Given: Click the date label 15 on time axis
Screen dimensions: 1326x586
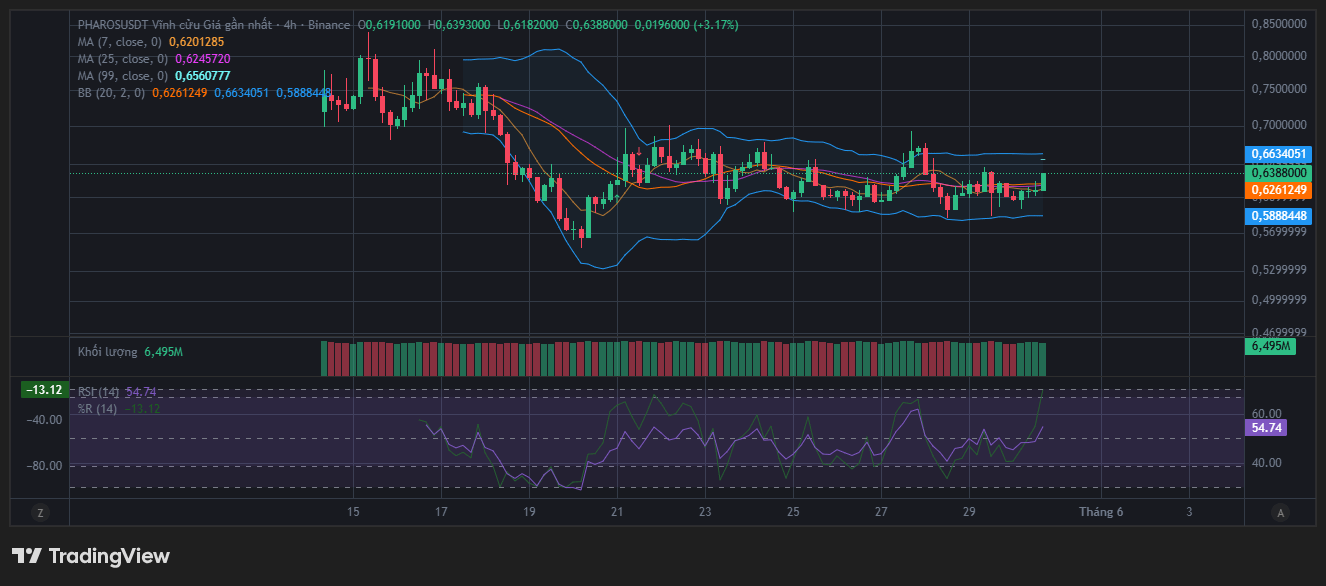Looking at the screenshot, I should (353, 512).
